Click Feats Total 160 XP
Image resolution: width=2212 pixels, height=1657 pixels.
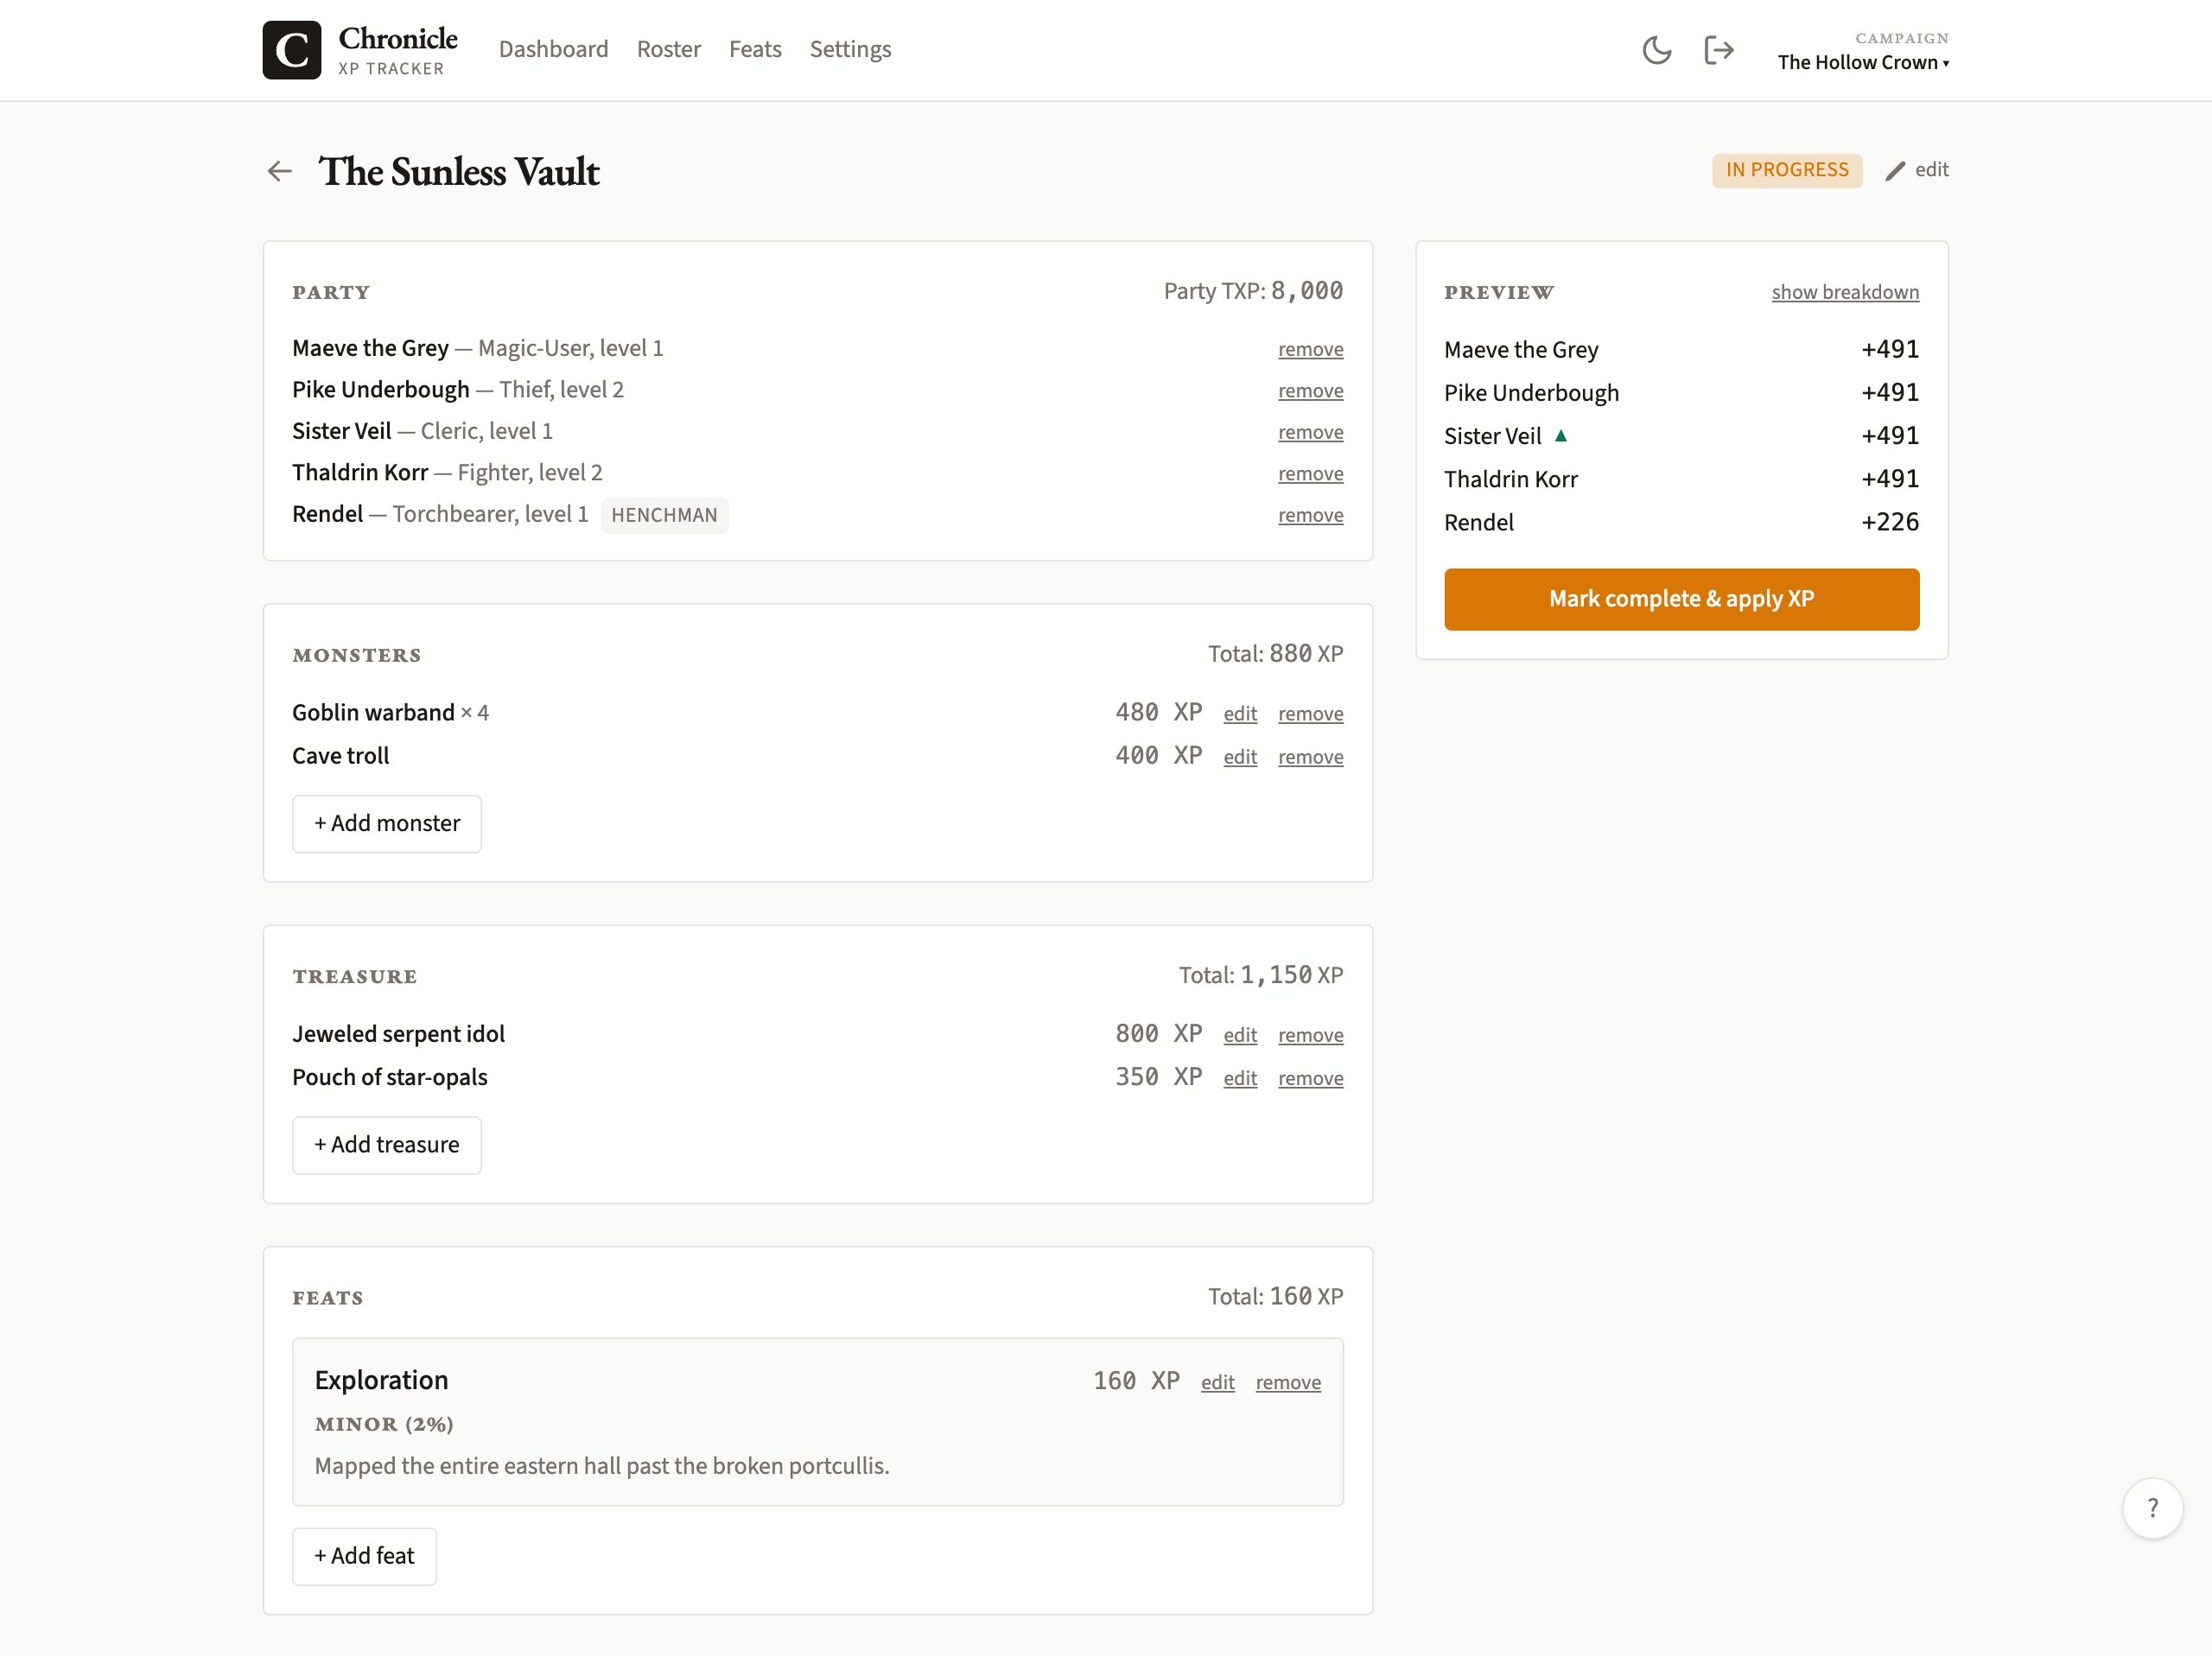[1275, 1297]
